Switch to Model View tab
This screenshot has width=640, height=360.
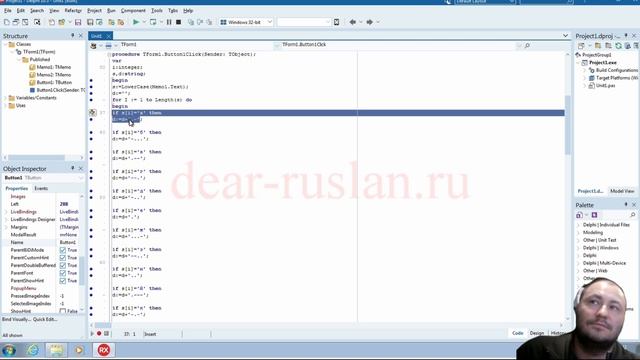click(622, 191)
